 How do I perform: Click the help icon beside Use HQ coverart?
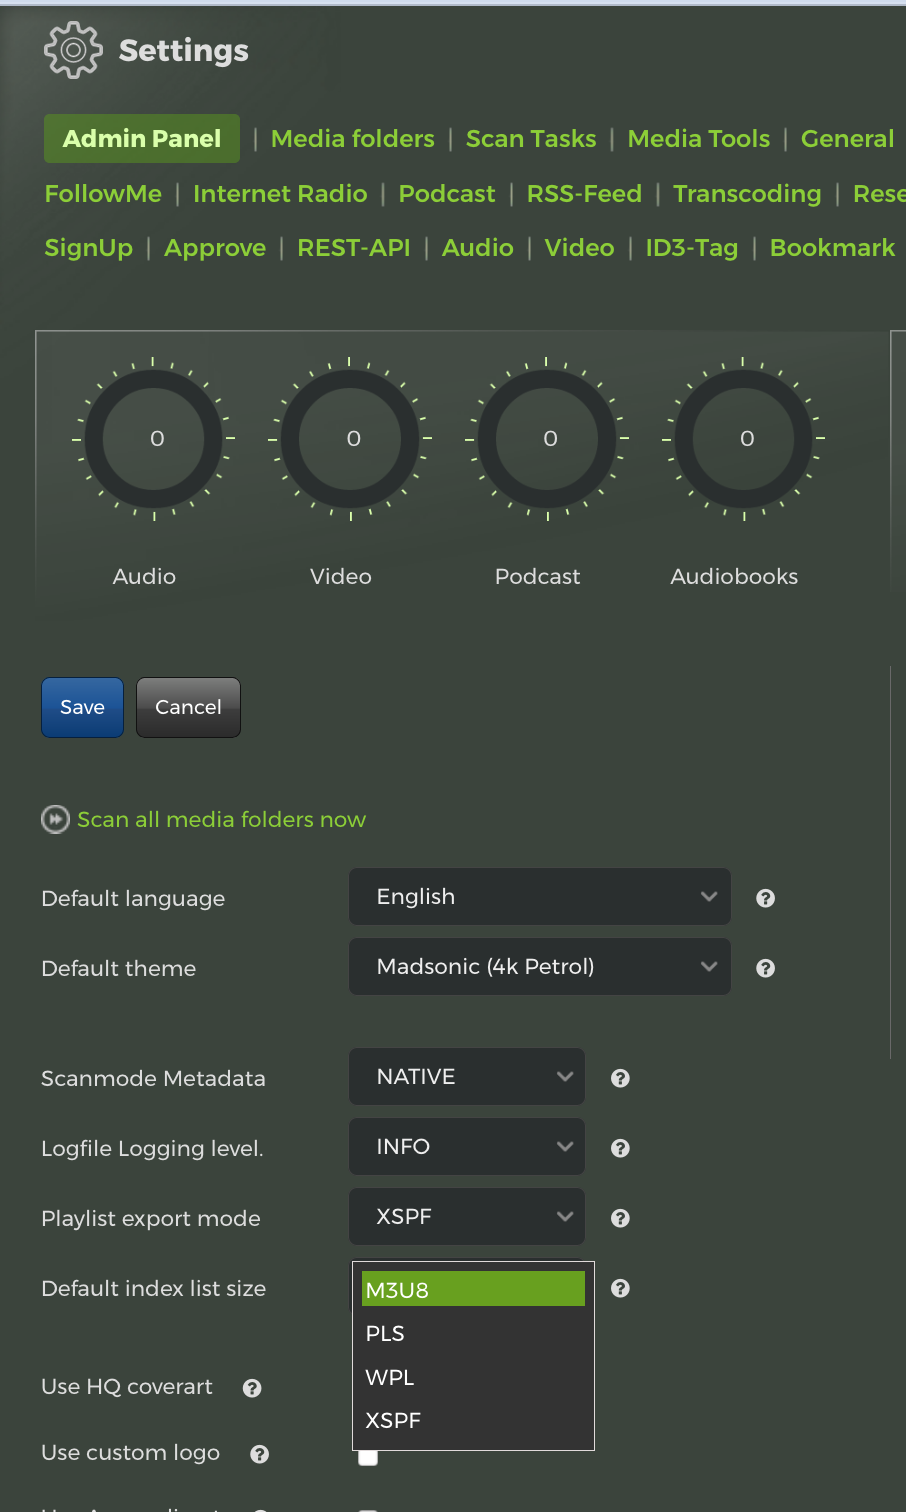point(252,1388)
